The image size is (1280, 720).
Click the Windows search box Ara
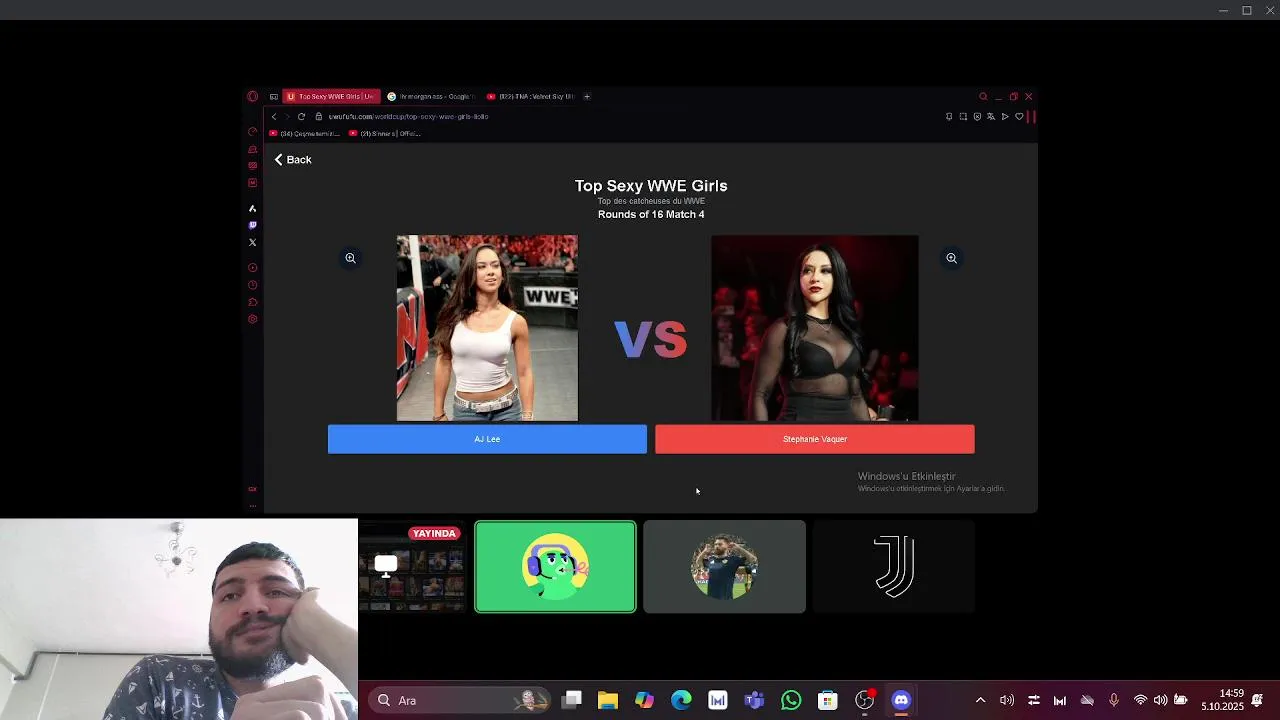[460, 700]
